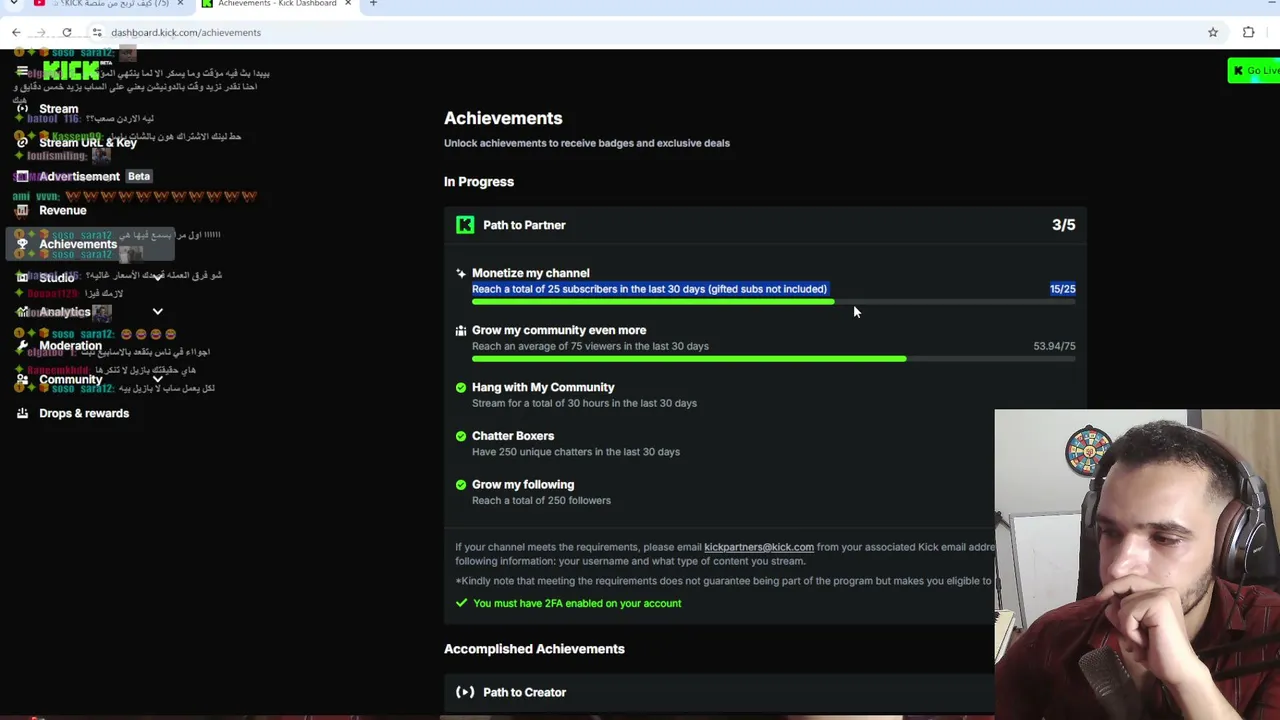
Task: Click the Drops & rewards gift icon
Action: pyautogui.click(x=22, y=413)
